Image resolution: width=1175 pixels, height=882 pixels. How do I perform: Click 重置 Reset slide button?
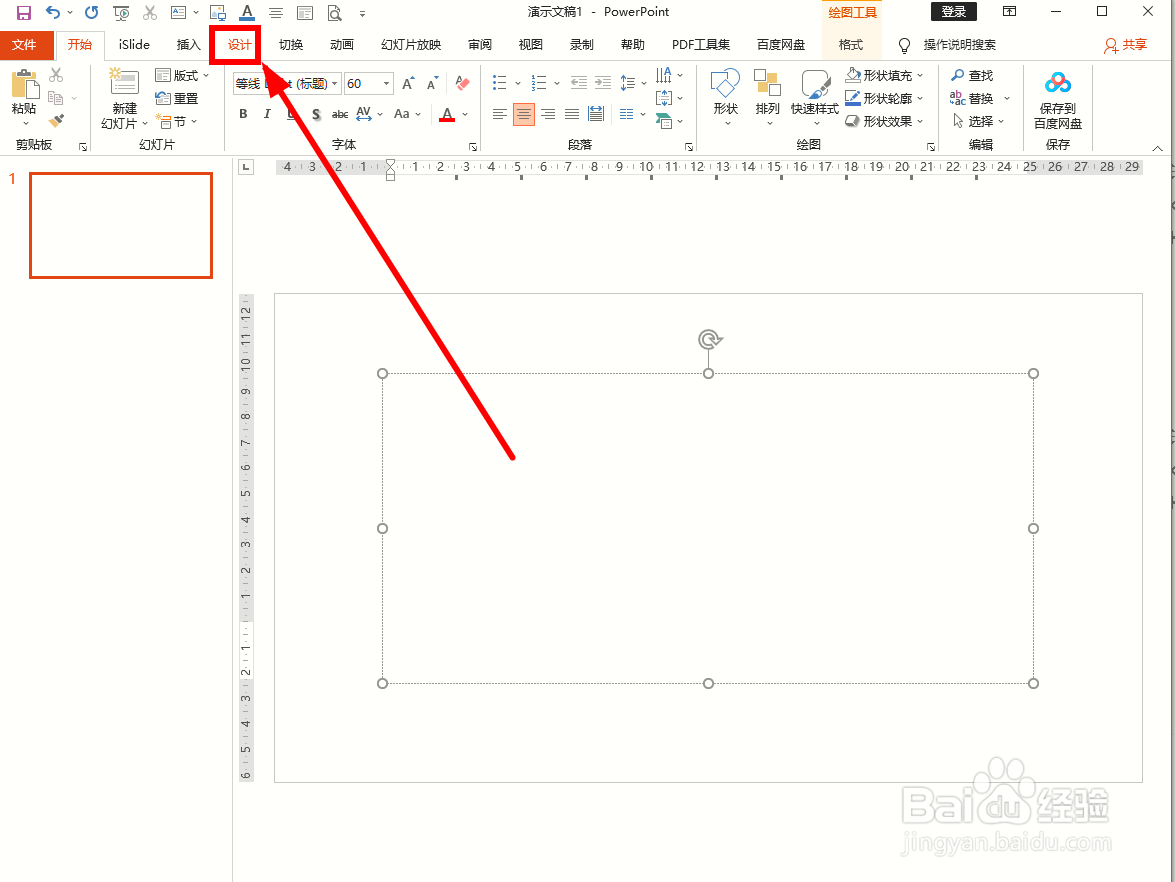pos(177,98)
